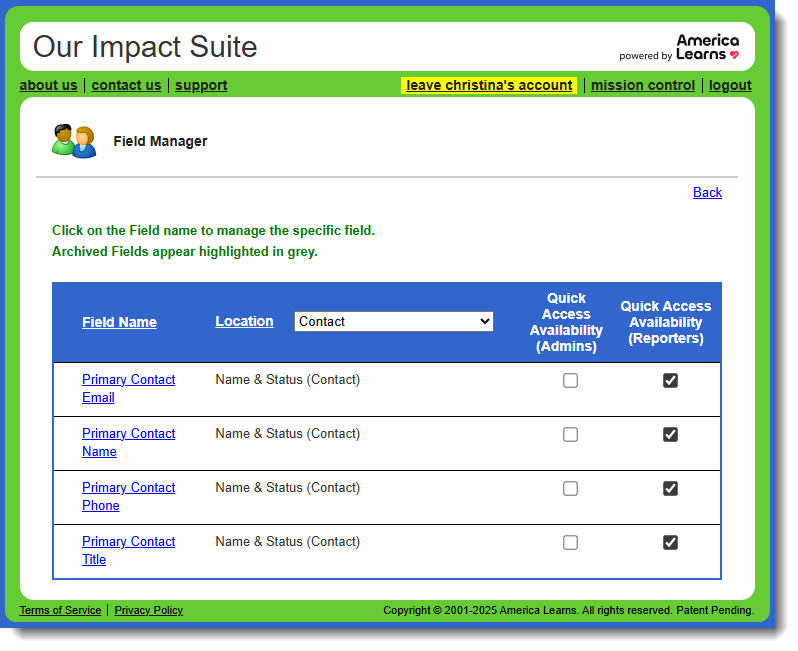Click the copyright notice text
This screenshot has width=798, height=651.
[x=568, y=610]
